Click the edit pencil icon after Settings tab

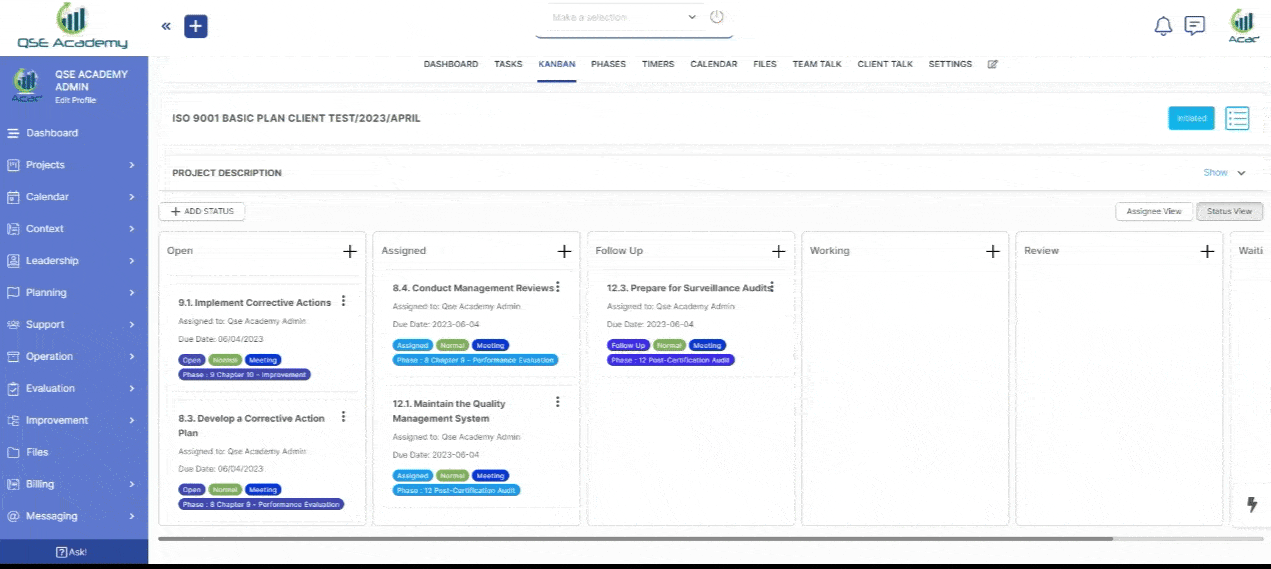coord(993,64)
